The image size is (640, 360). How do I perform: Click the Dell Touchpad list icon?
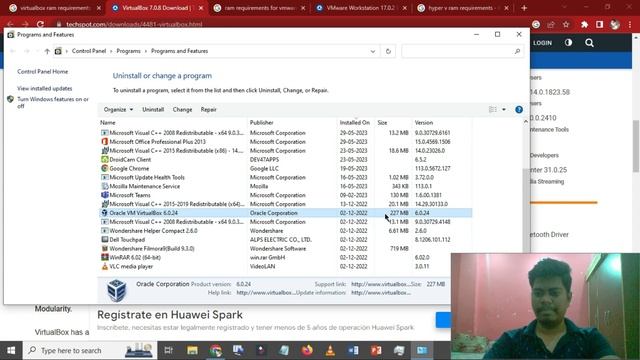click(104, 240)
